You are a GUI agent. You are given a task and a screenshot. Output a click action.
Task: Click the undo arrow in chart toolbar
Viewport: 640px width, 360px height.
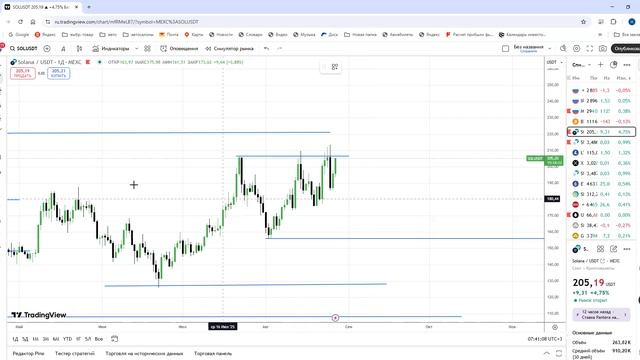[x=266, y=49]
